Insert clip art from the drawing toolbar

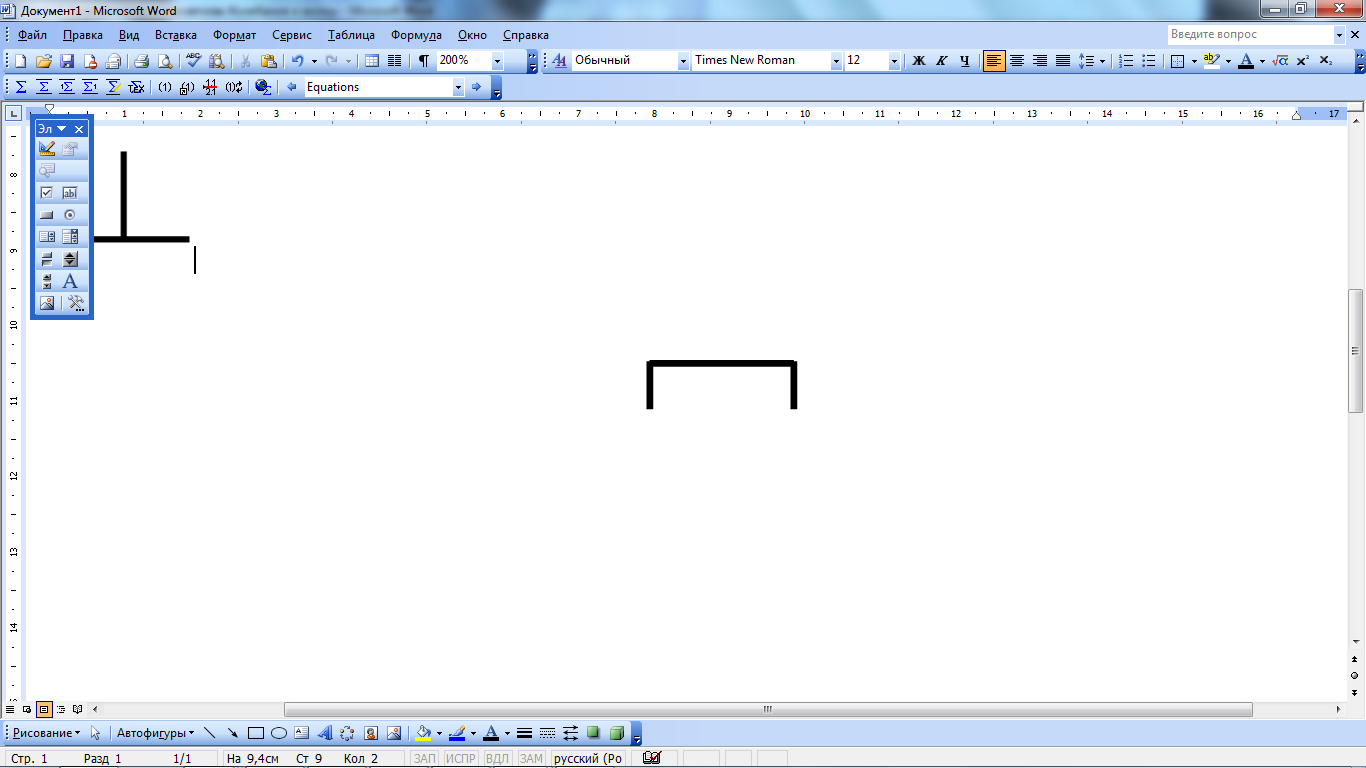pos(370,733)
